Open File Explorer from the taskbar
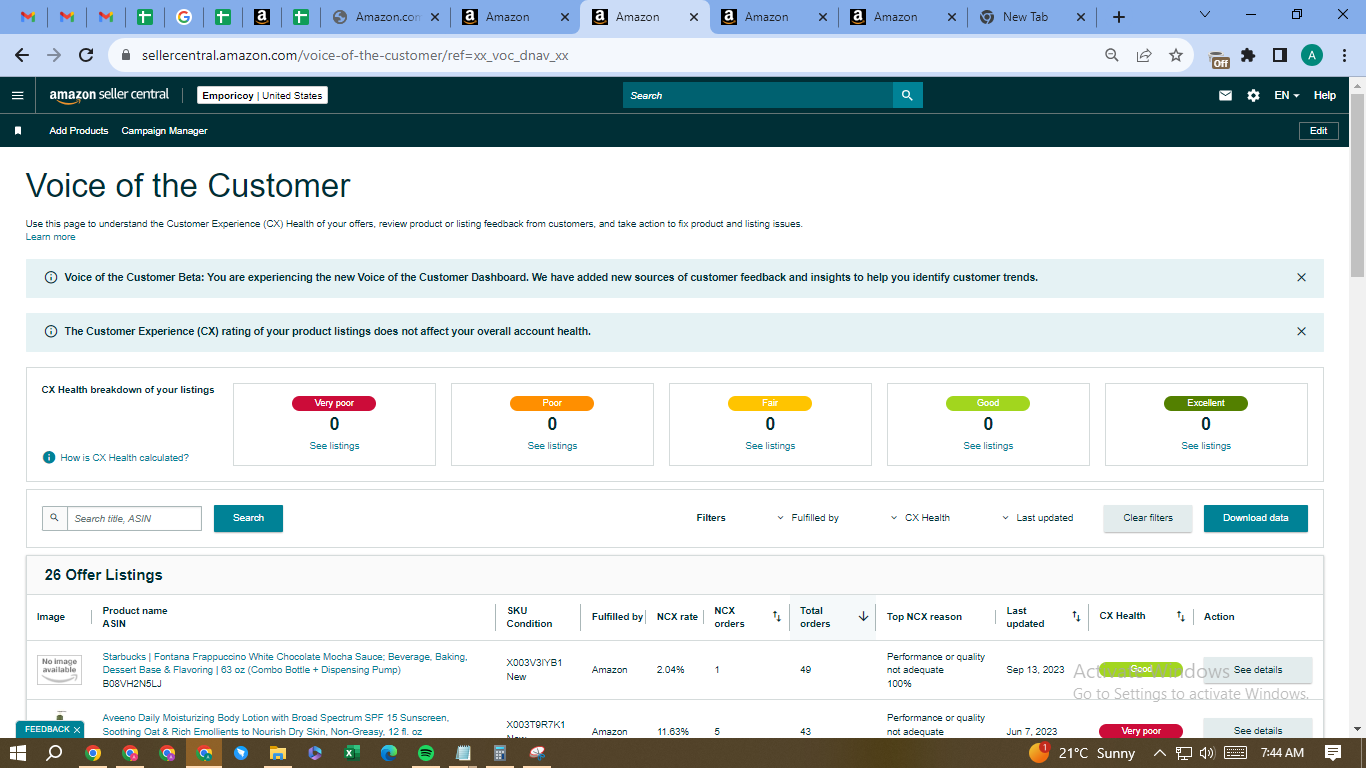The image size is (1366, 768). 278,753
